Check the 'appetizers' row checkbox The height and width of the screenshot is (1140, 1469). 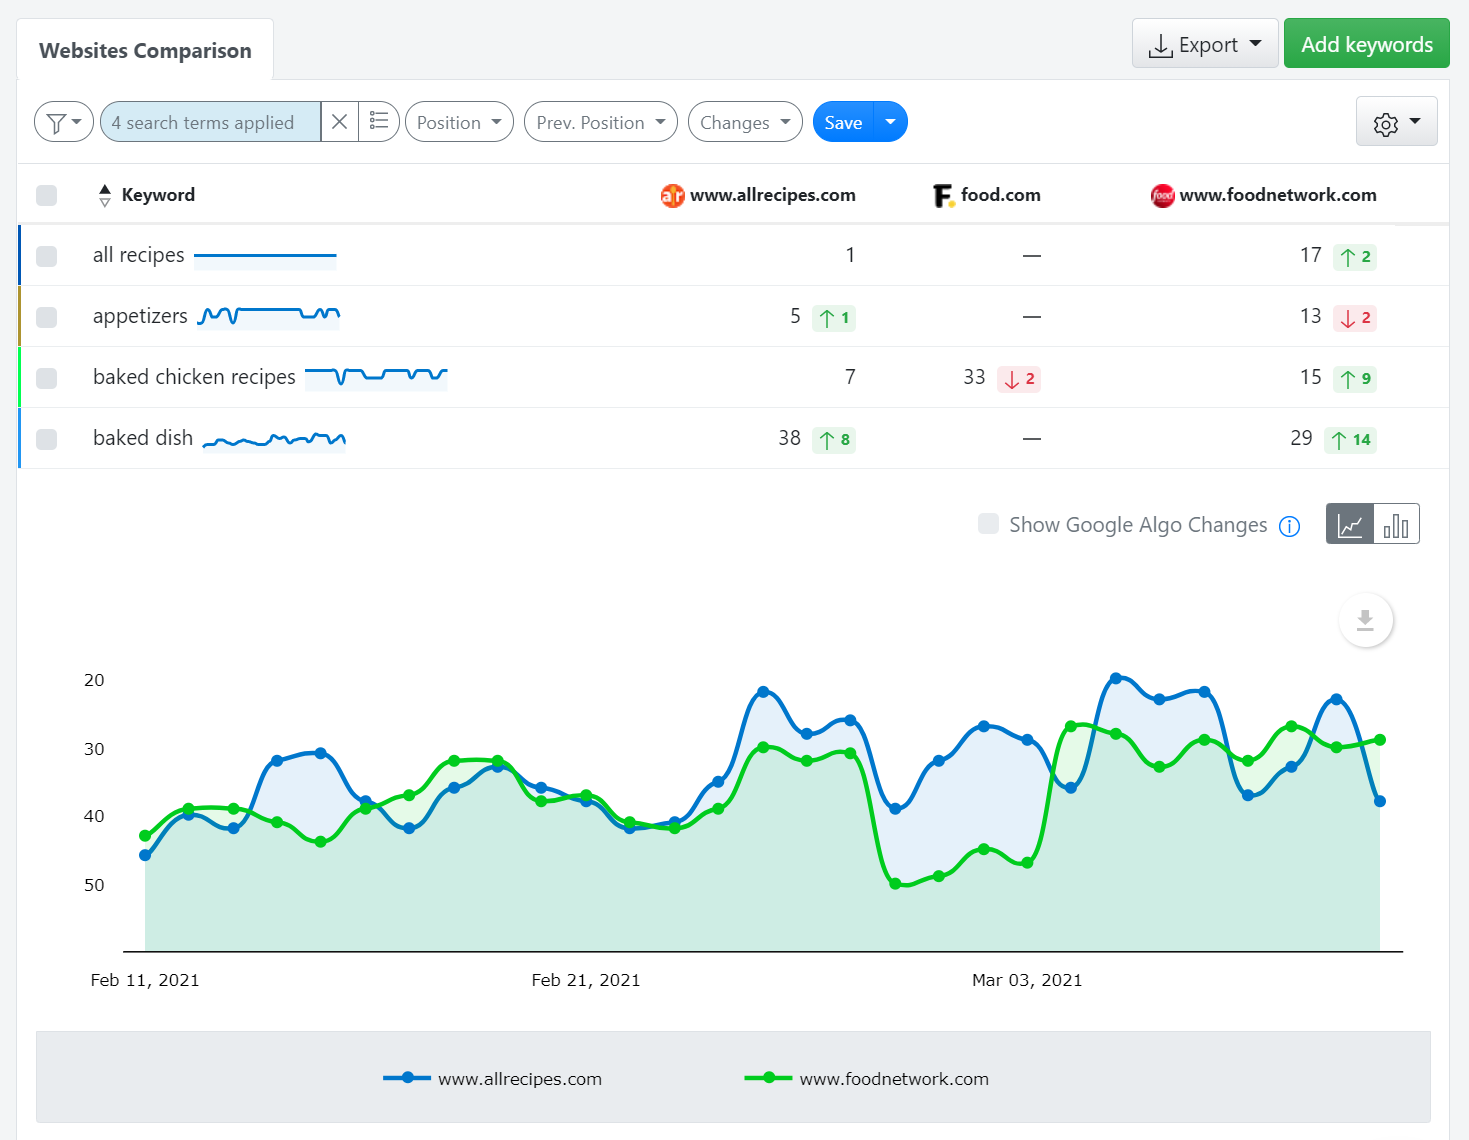click(x=46, y=317)
